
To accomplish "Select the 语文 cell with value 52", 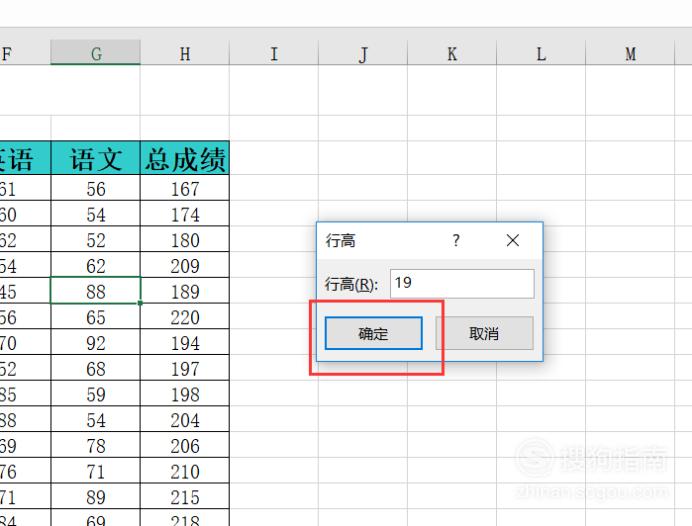I will tap(96, 239).
